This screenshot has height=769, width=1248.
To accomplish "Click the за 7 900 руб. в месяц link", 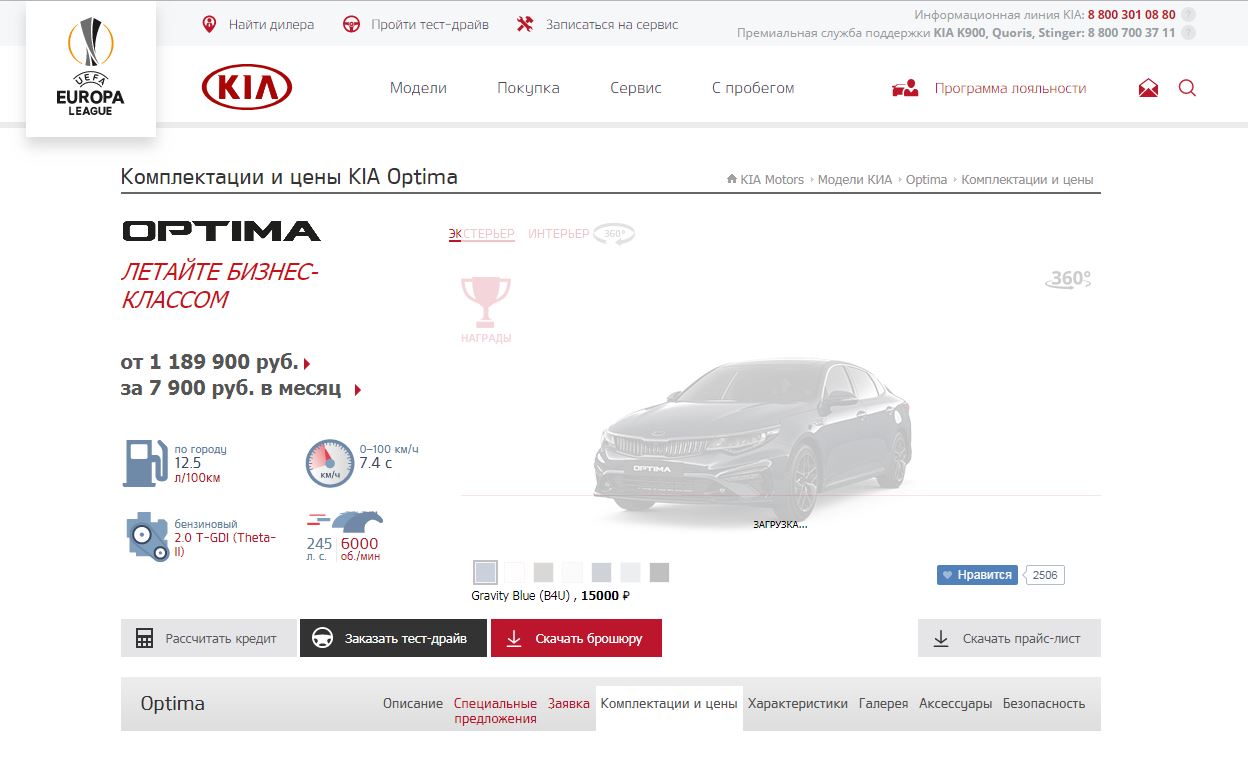I will [x=240, y=388].
